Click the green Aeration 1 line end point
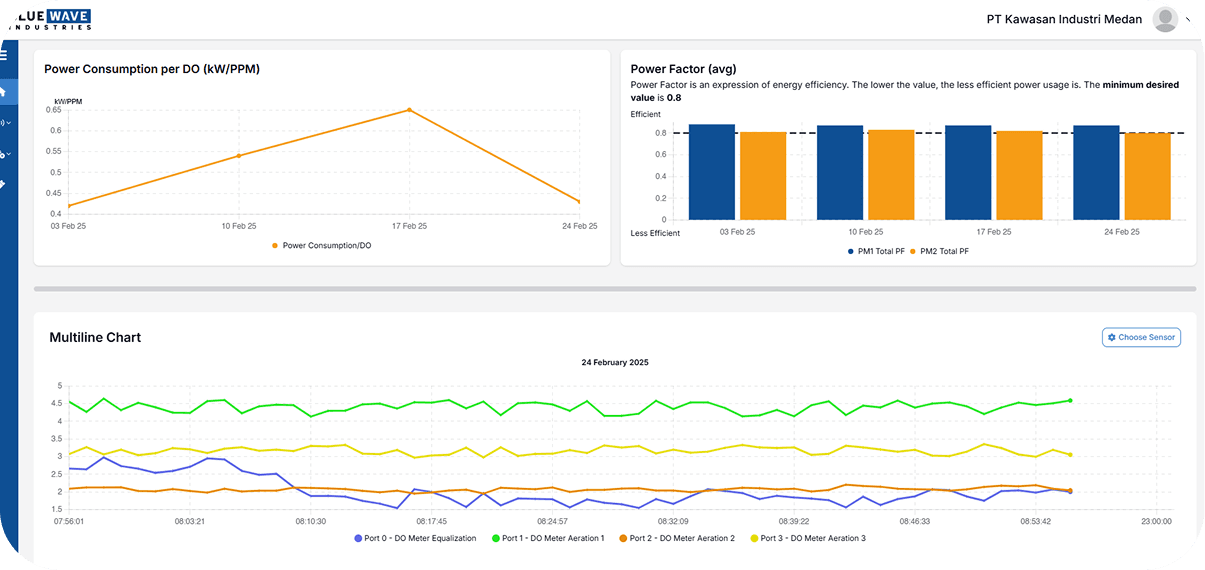The height and width of the screenshot is (570, 1205). [1070, 401]
